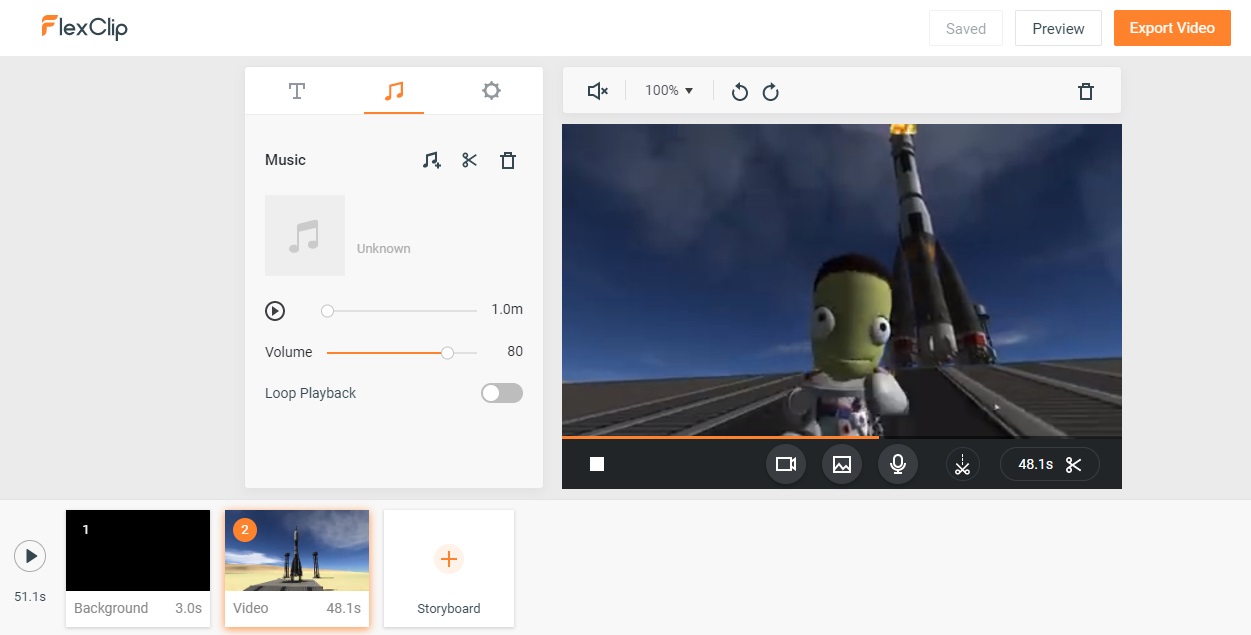Click the music playback position slider
Screen dimensions: 1251x635
(402, 311)
